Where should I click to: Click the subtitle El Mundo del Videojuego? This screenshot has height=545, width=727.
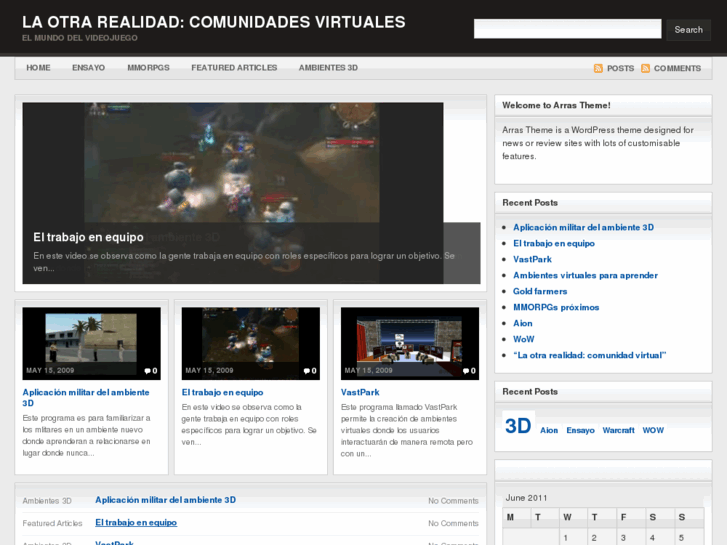click(x=80, y=38)
